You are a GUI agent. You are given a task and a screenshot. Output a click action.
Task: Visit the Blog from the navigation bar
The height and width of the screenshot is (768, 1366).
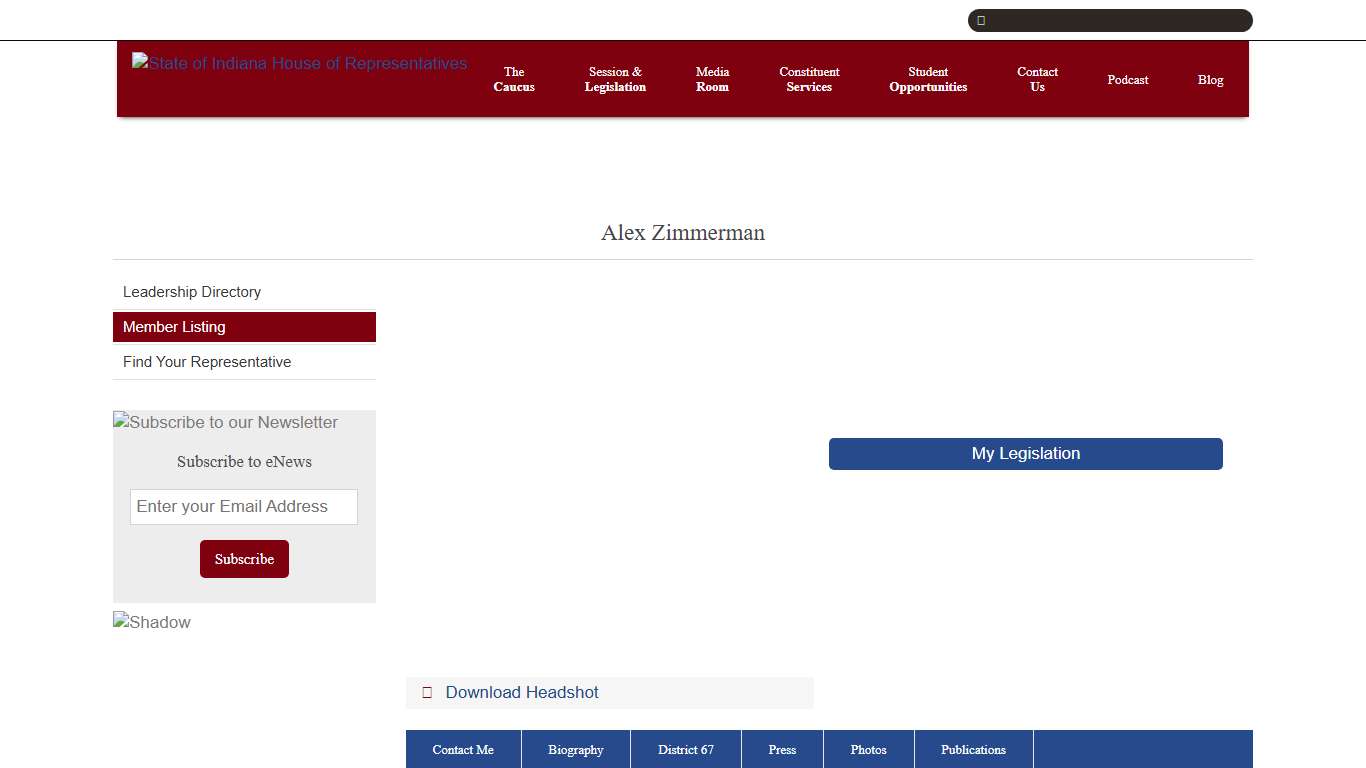[1210, 80]
